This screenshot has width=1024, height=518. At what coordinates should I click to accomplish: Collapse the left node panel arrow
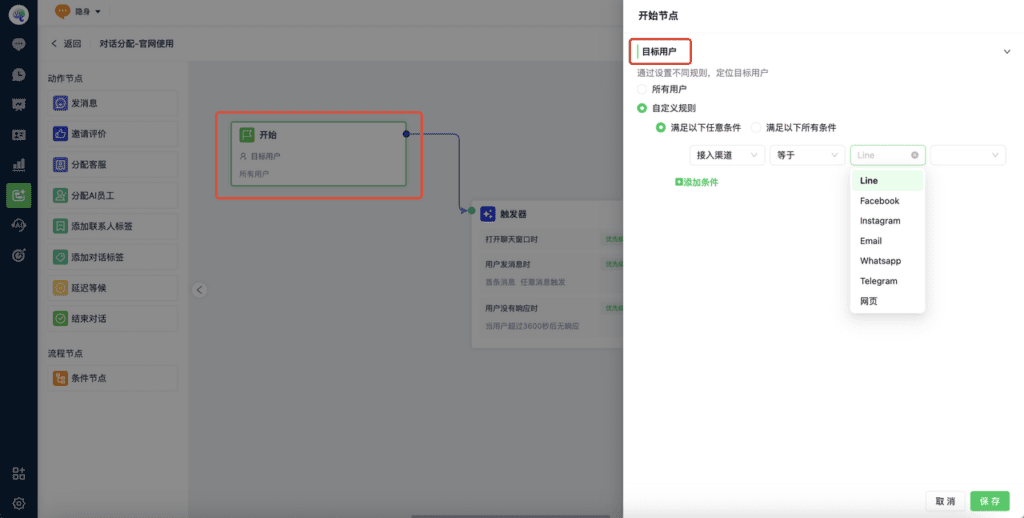[200, 289]
